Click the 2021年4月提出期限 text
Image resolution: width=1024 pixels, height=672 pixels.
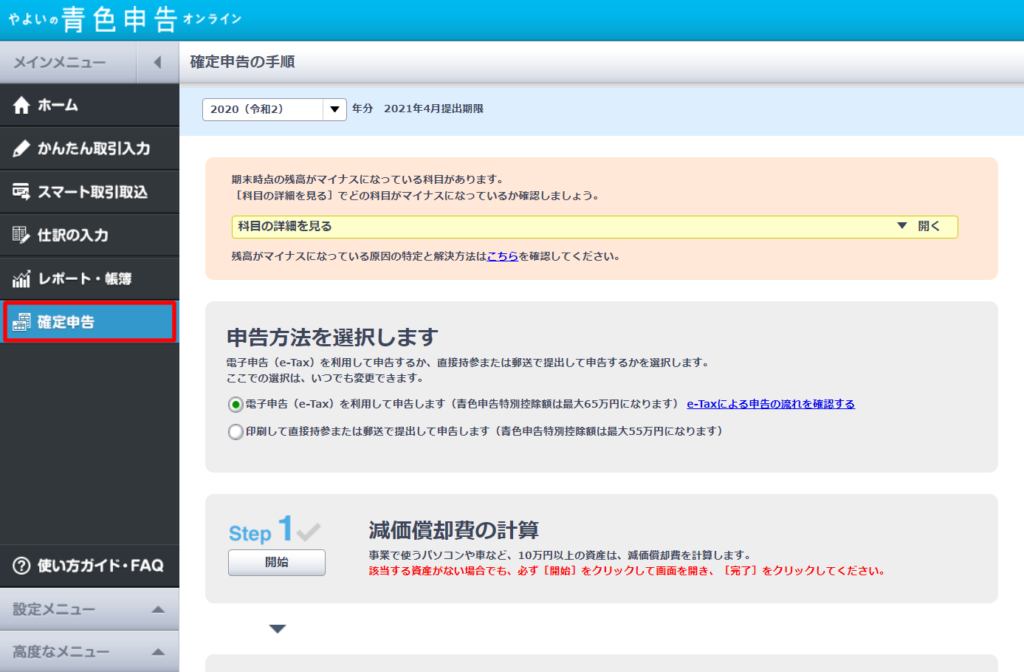click(x=434, y=109)
